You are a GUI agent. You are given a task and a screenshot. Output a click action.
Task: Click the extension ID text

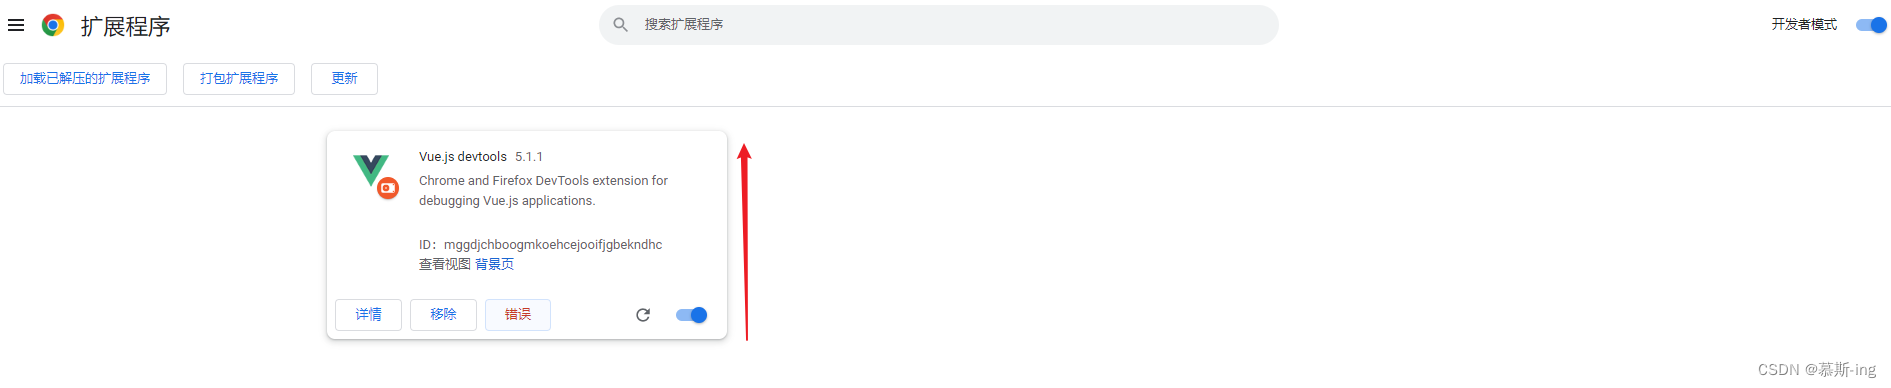click(x=540, y=245)
